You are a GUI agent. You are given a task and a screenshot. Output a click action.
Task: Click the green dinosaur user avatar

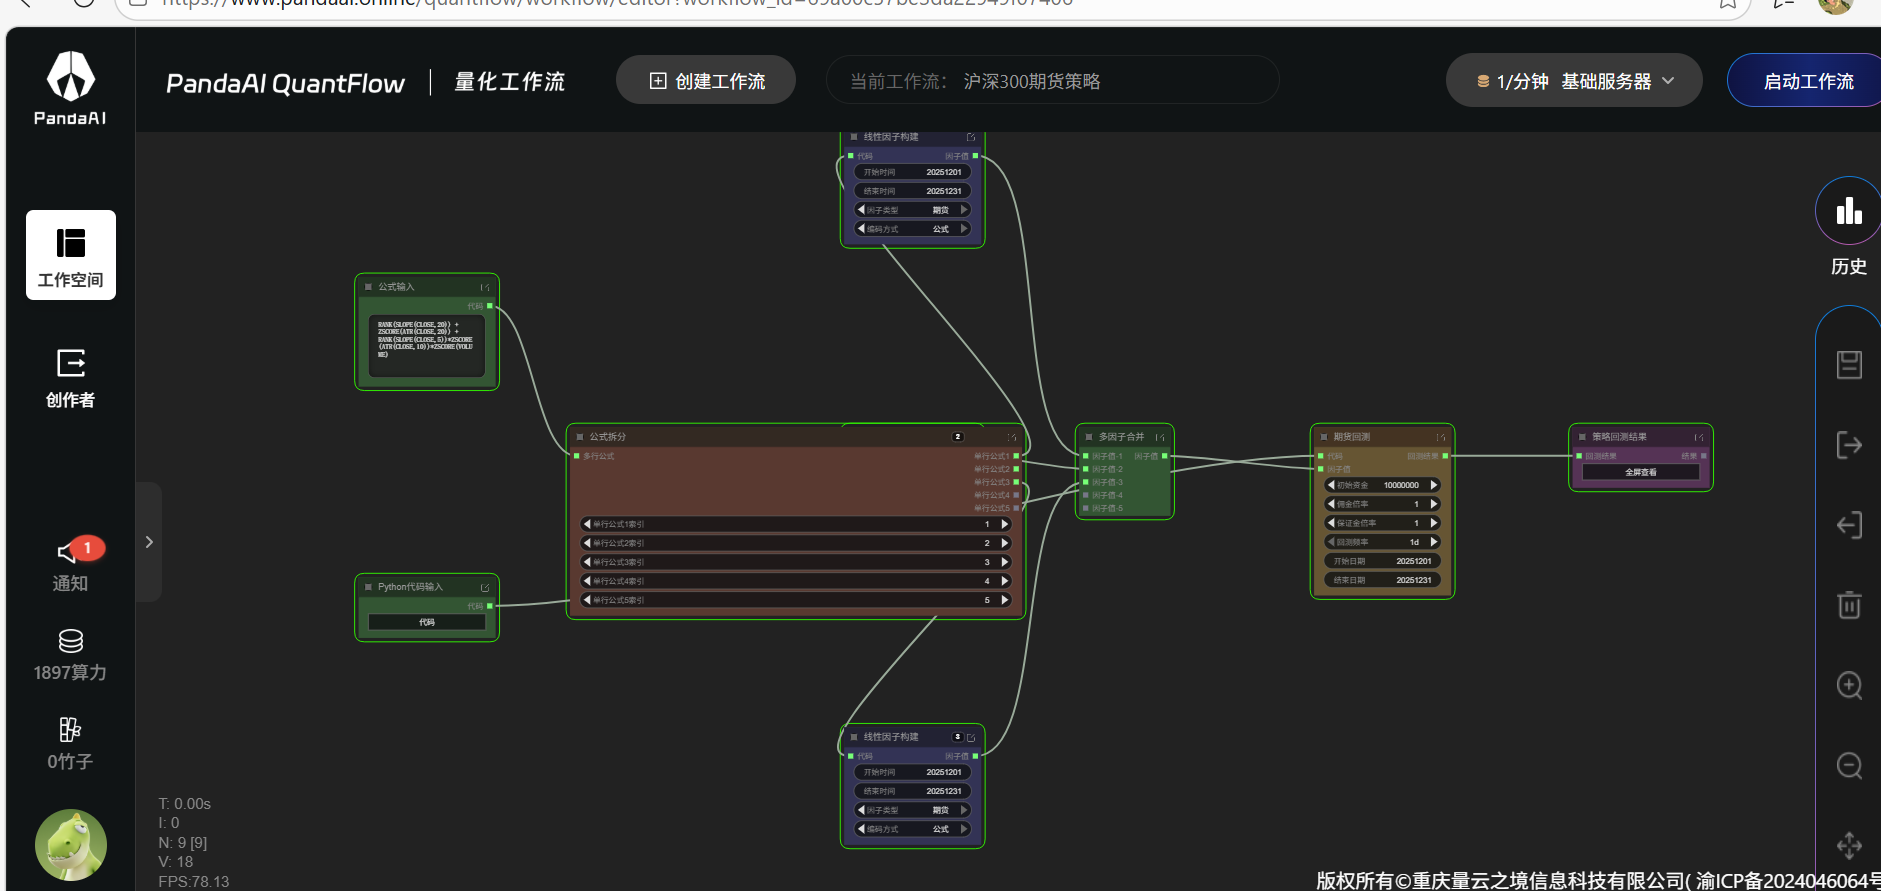click(71, 845)
